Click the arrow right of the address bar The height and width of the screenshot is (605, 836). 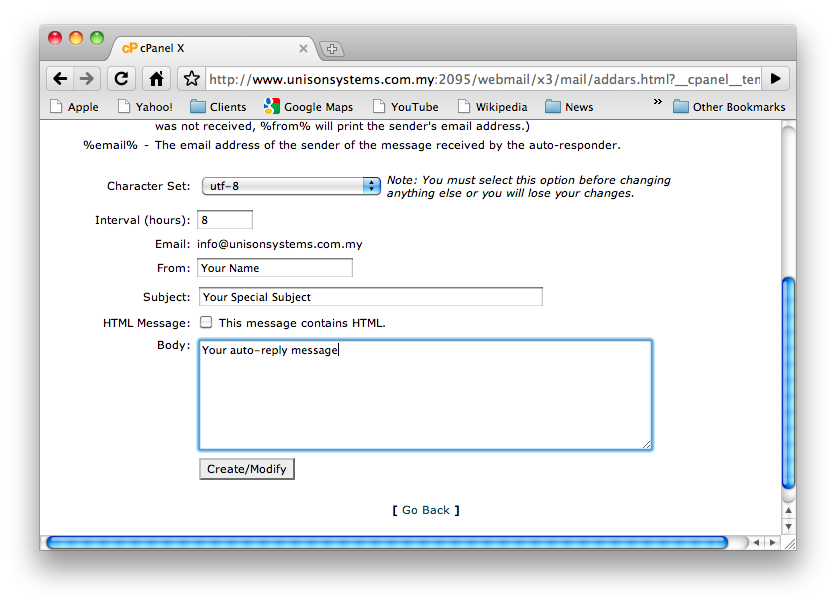(776, 78)
